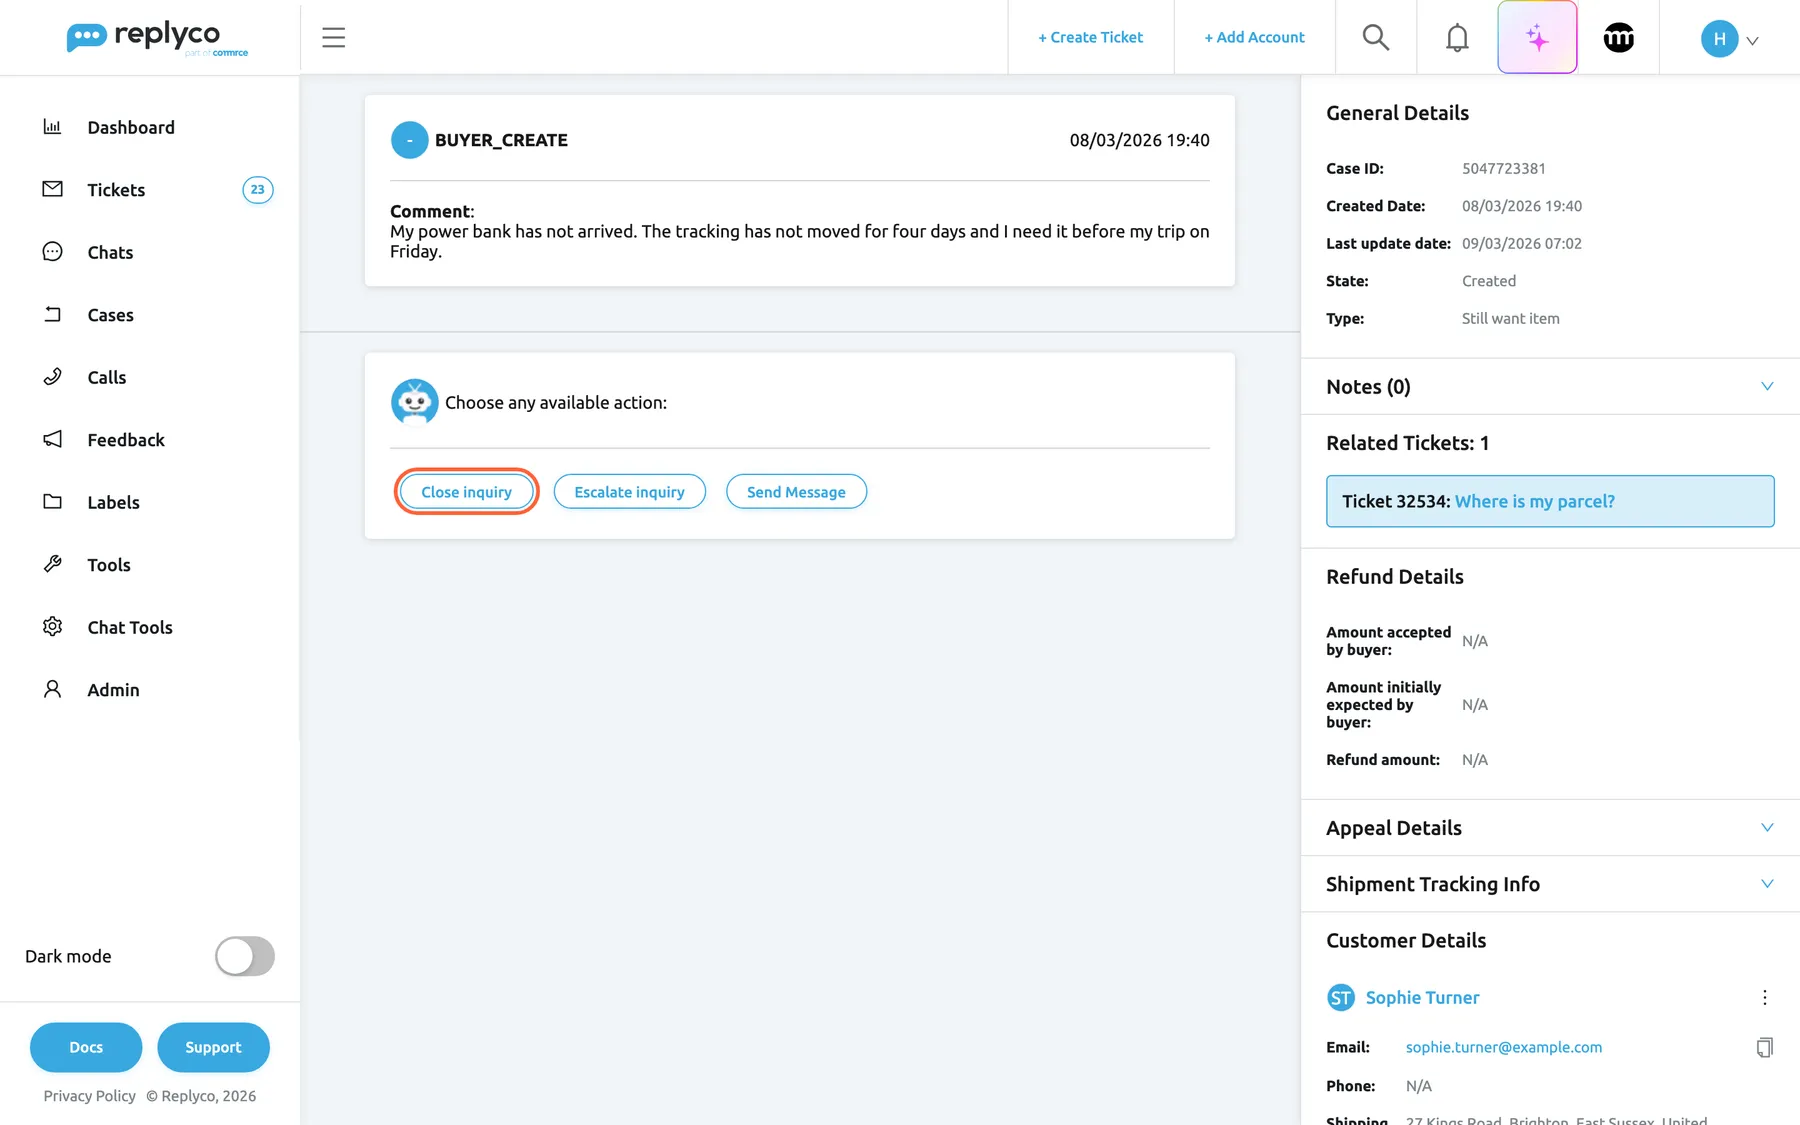Click + Create Ticket
The height and width of the screenshot is (1125, 1800).
pos(1090,37)
